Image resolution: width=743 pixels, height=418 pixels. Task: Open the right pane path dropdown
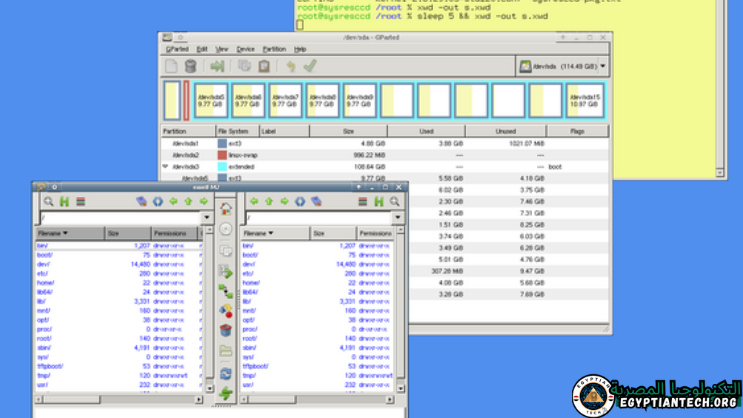click(397, 217)
